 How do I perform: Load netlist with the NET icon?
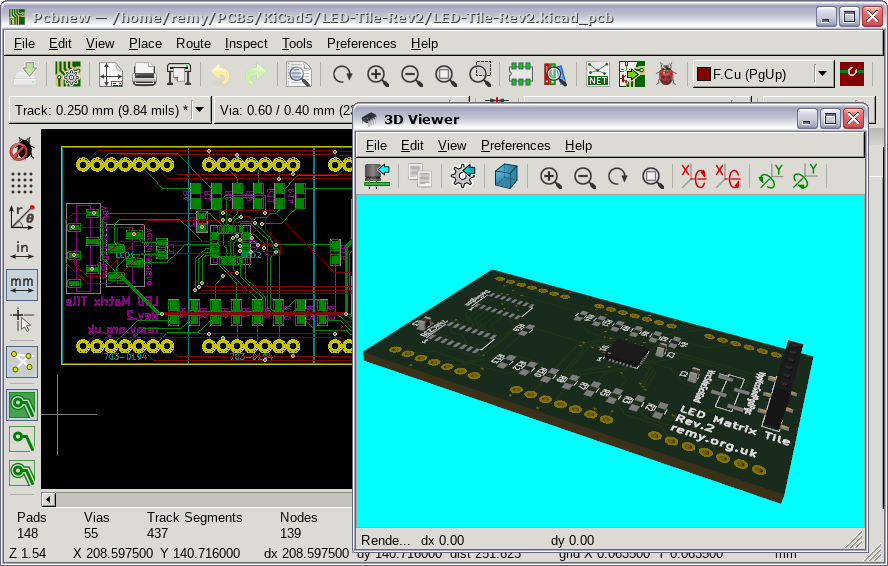pos(597,74)
